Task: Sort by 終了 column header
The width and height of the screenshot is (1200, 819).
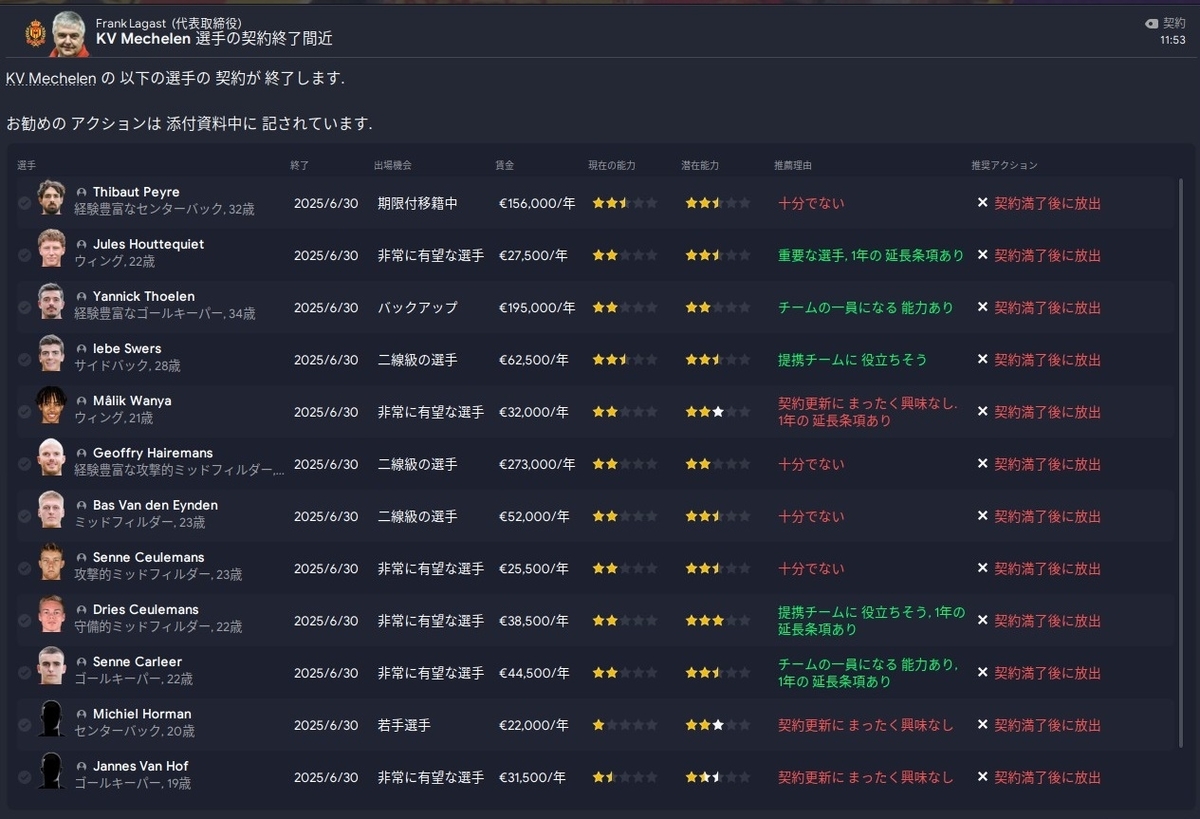Action: 300,165
